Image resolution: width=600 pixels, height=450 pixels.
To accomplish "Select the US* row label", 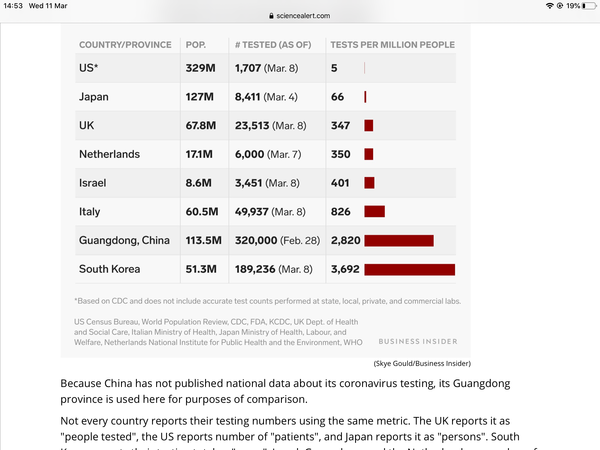I will tap(87, 68).
